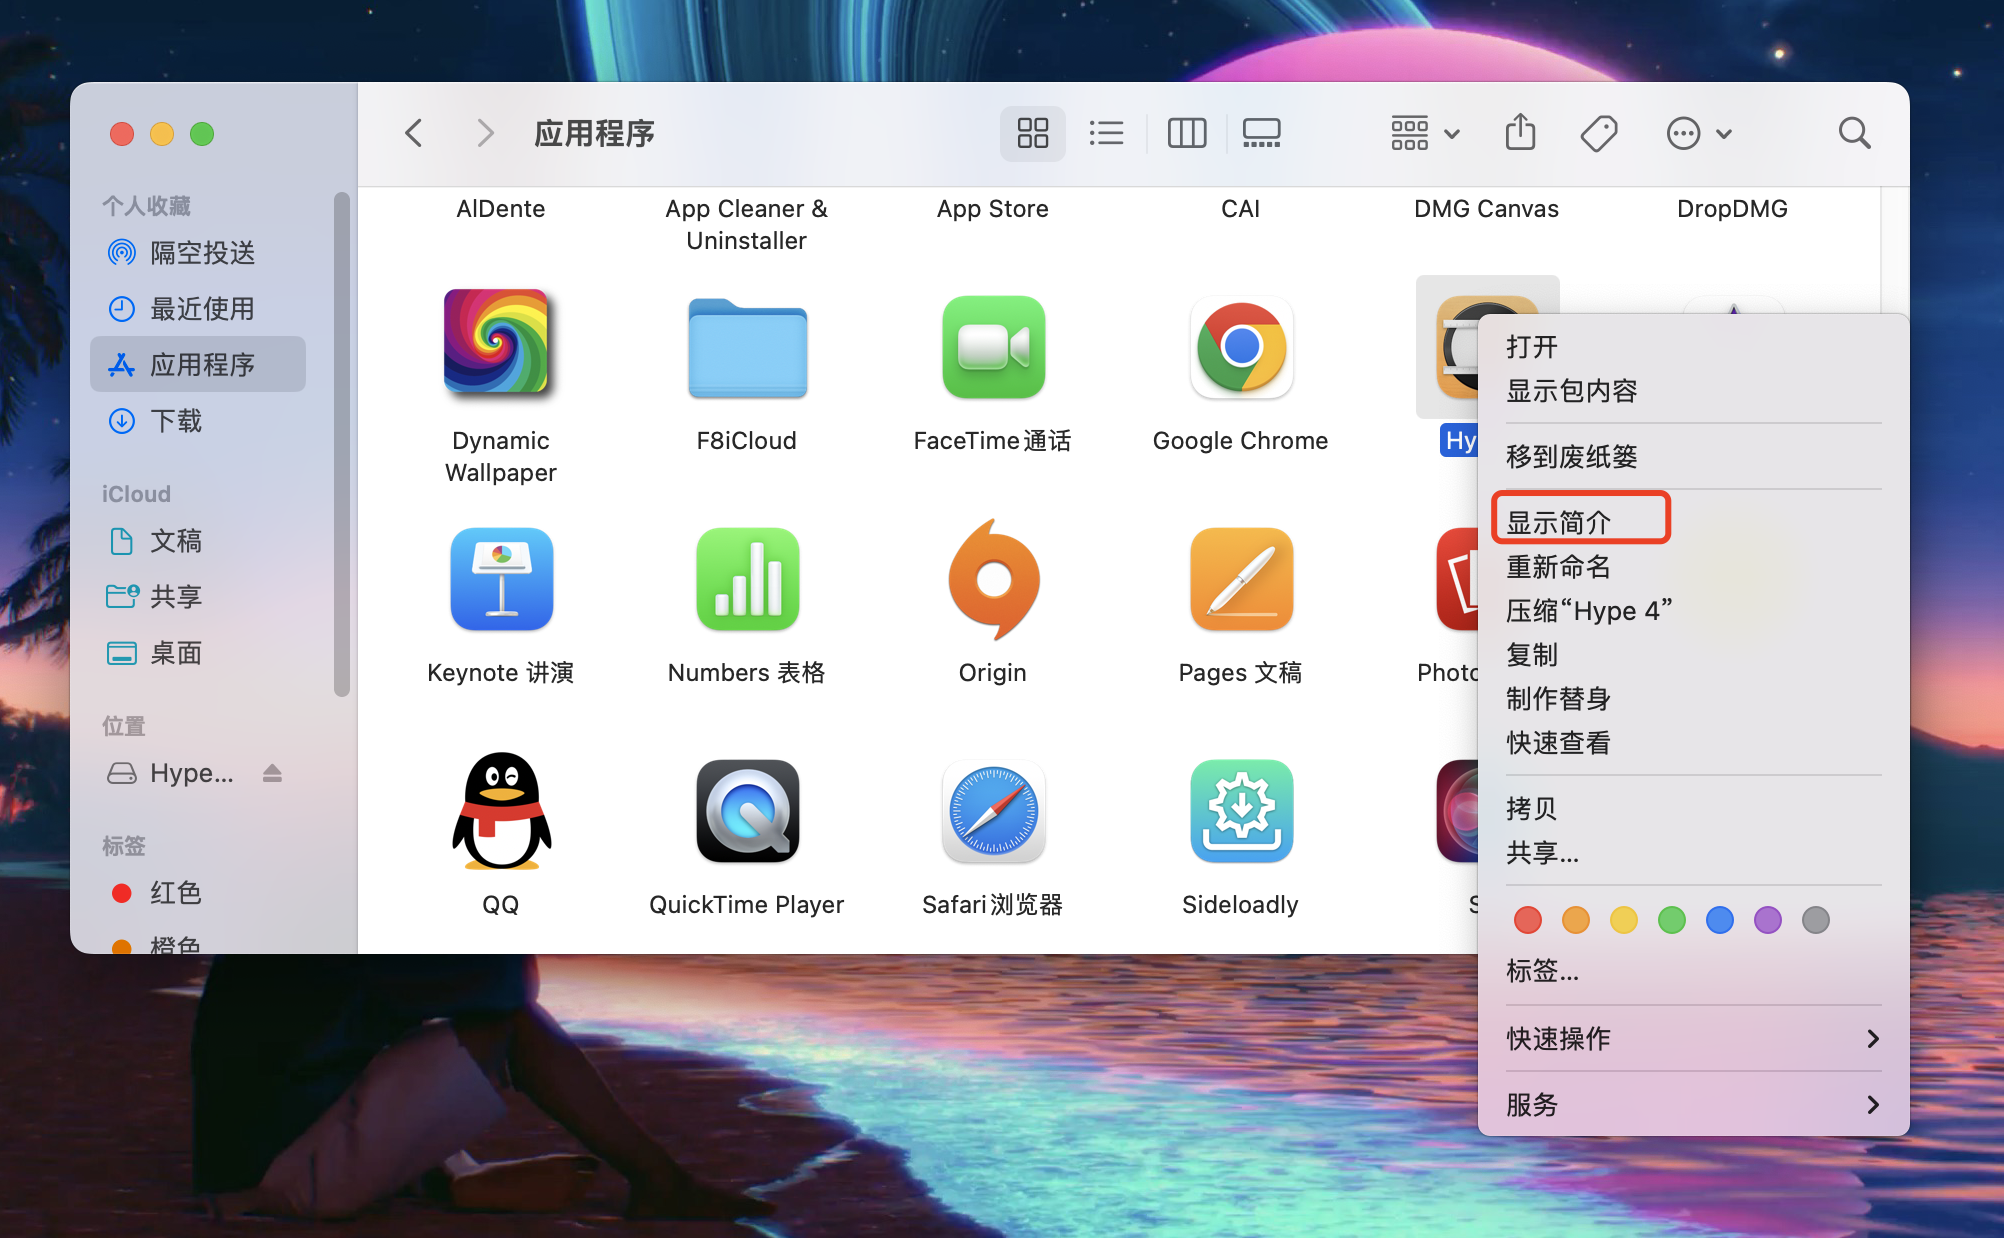2004x1238 pixels.
Task: Select Numbers 表格 app icon
Action: point(747,579)
